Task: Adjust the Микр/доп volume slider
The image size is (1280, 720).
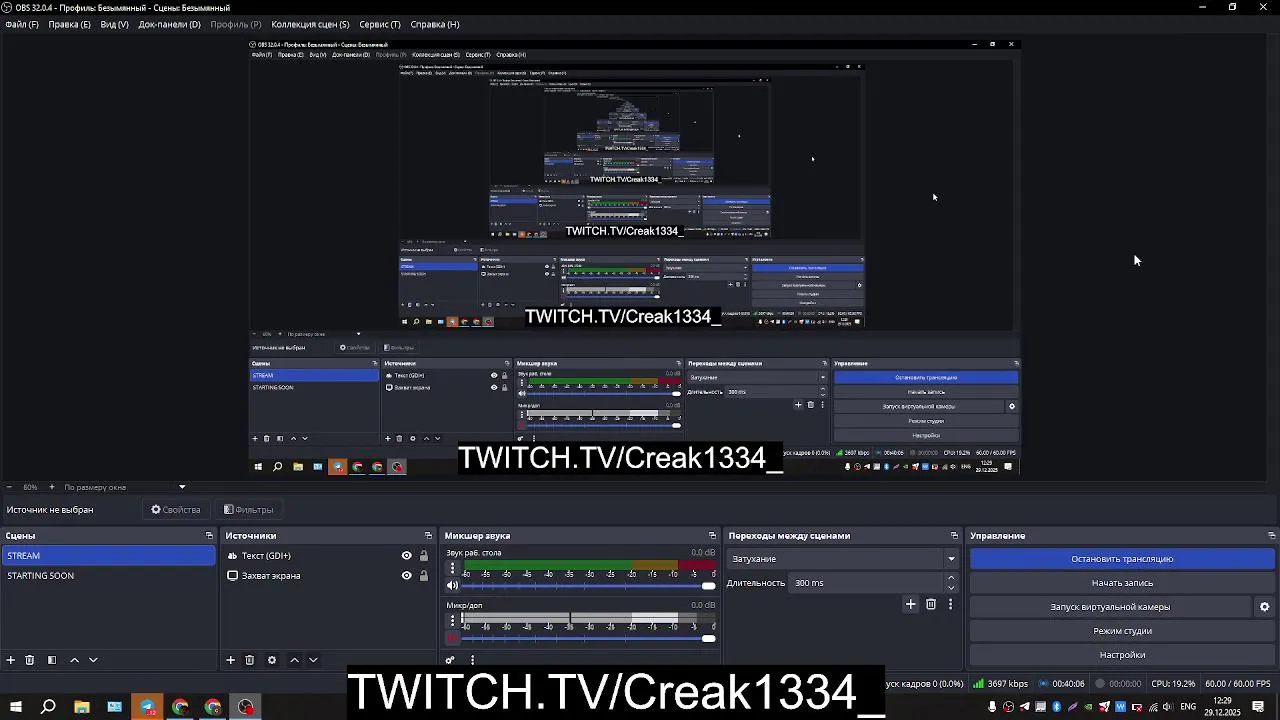Action: (588, 638)
